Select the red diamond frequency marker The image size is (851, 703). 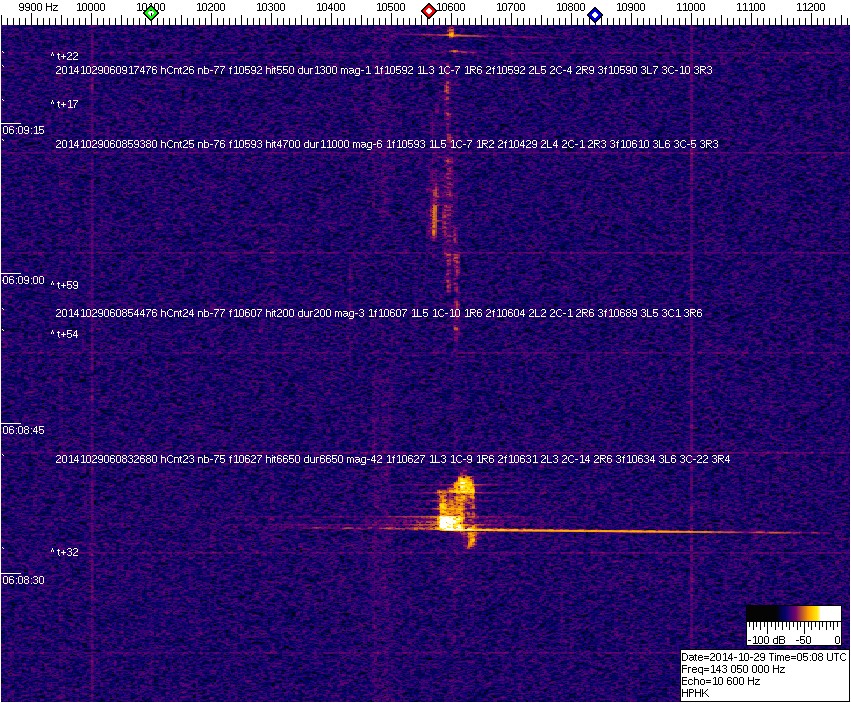(429, 11)
